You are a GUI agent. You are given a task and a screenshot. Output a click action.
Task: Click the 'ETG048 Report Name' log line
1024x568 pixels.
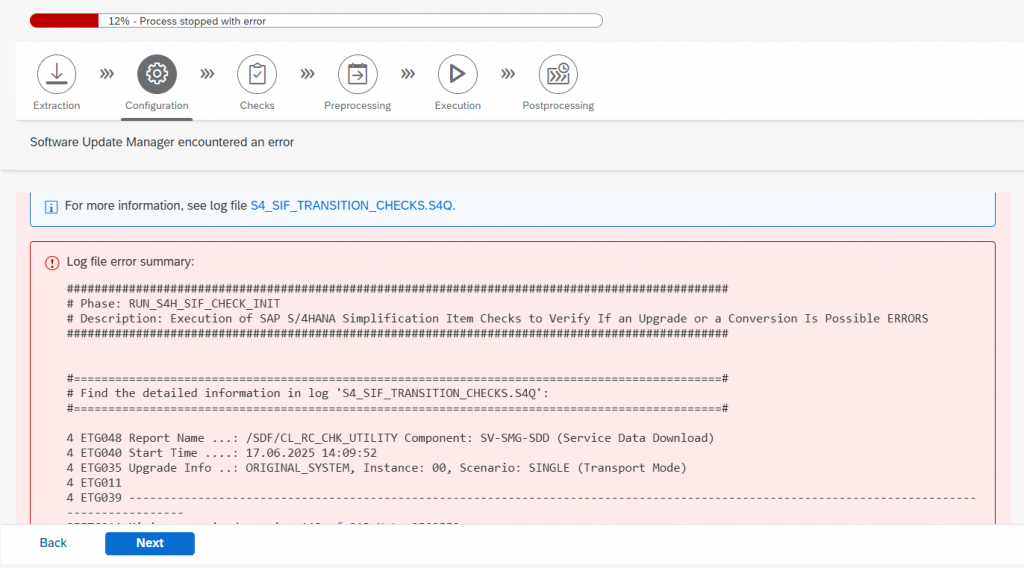[391, 438]
